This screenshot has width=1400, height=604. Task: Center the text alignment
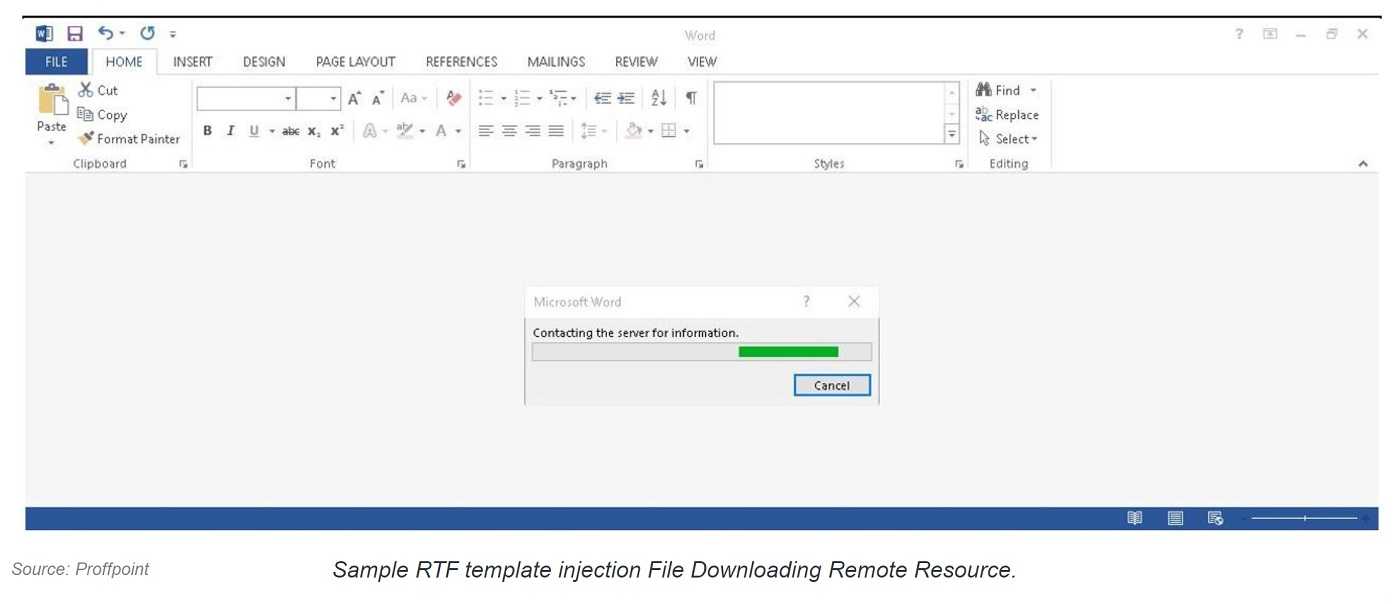click(x=510, y=131)
